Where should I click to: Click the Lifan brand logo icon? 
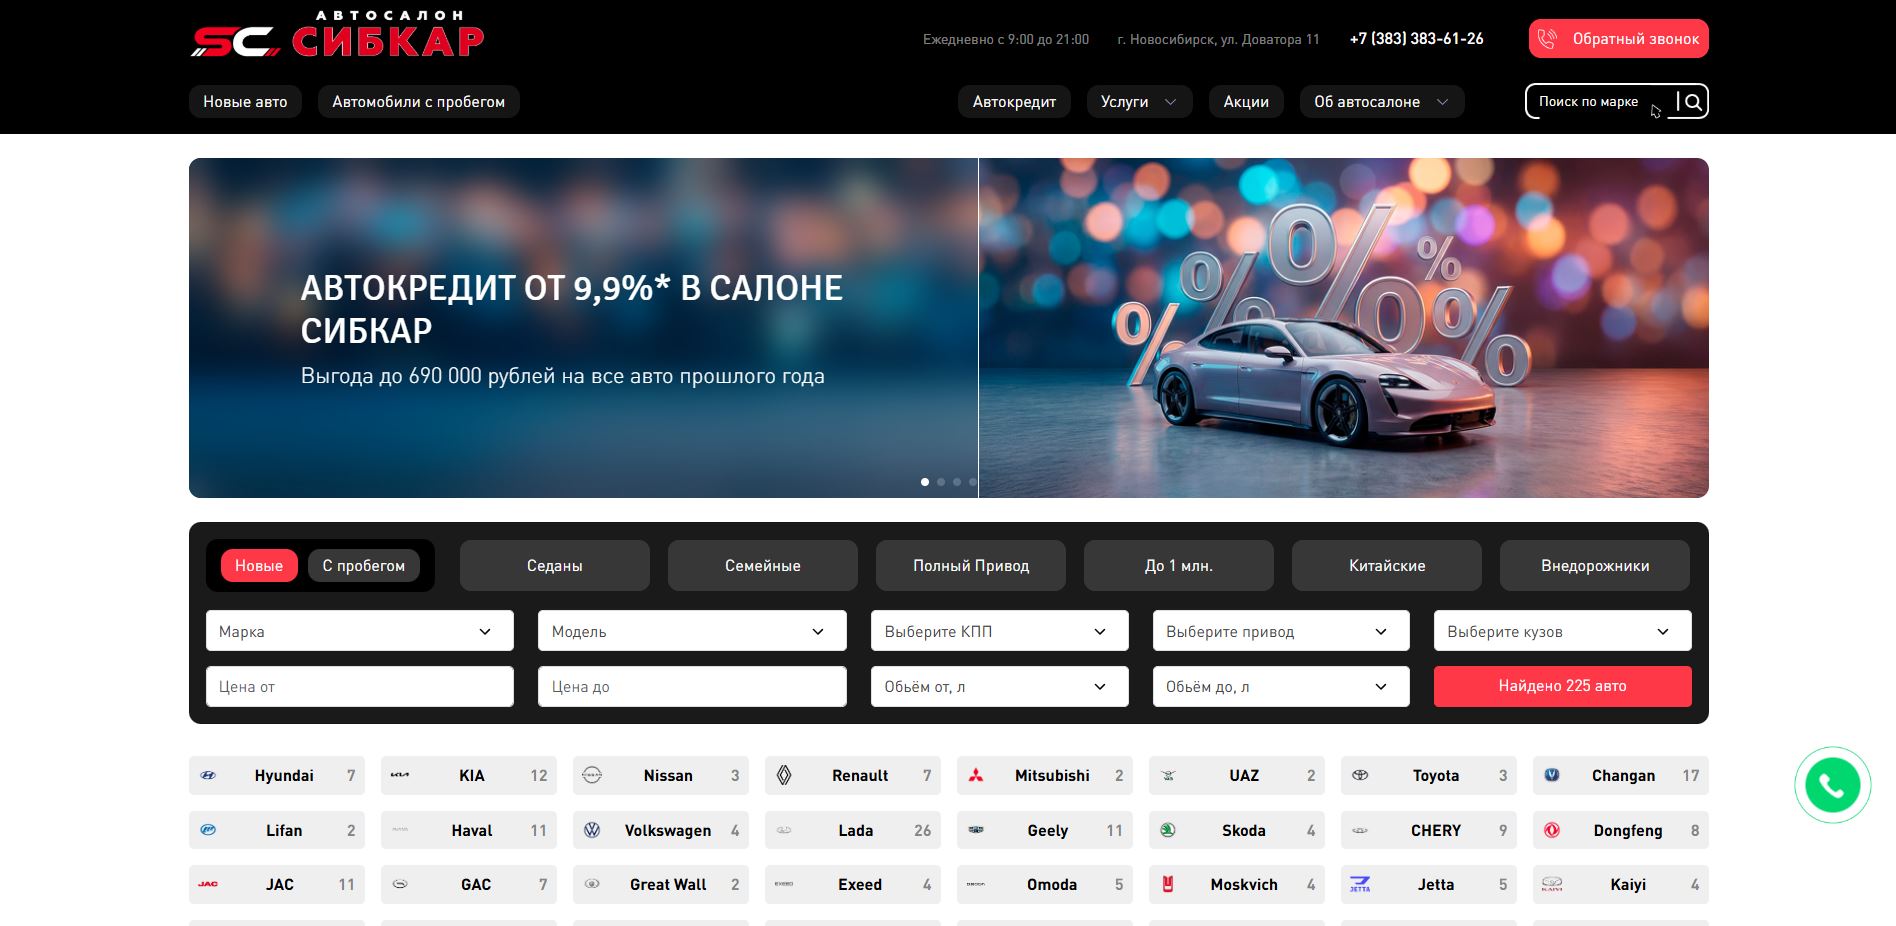(x=208, y=830)
